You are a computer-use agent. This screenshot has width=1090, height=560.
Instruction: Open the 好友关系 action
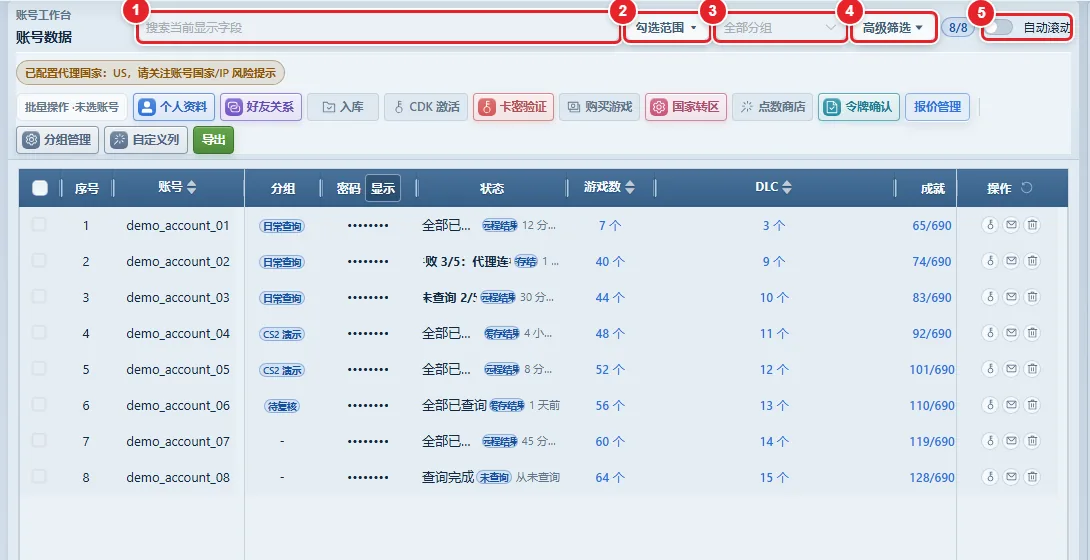pyautogui.click(x=261, y=107)
